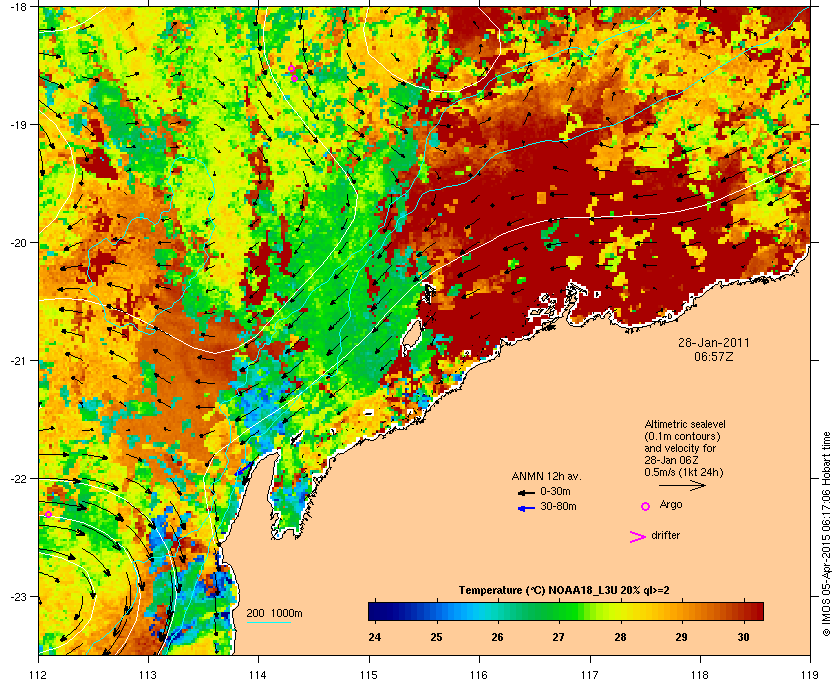Click the '114' longitude axis label
Viewport: 840px width, 680px height.
coord(258,675)
